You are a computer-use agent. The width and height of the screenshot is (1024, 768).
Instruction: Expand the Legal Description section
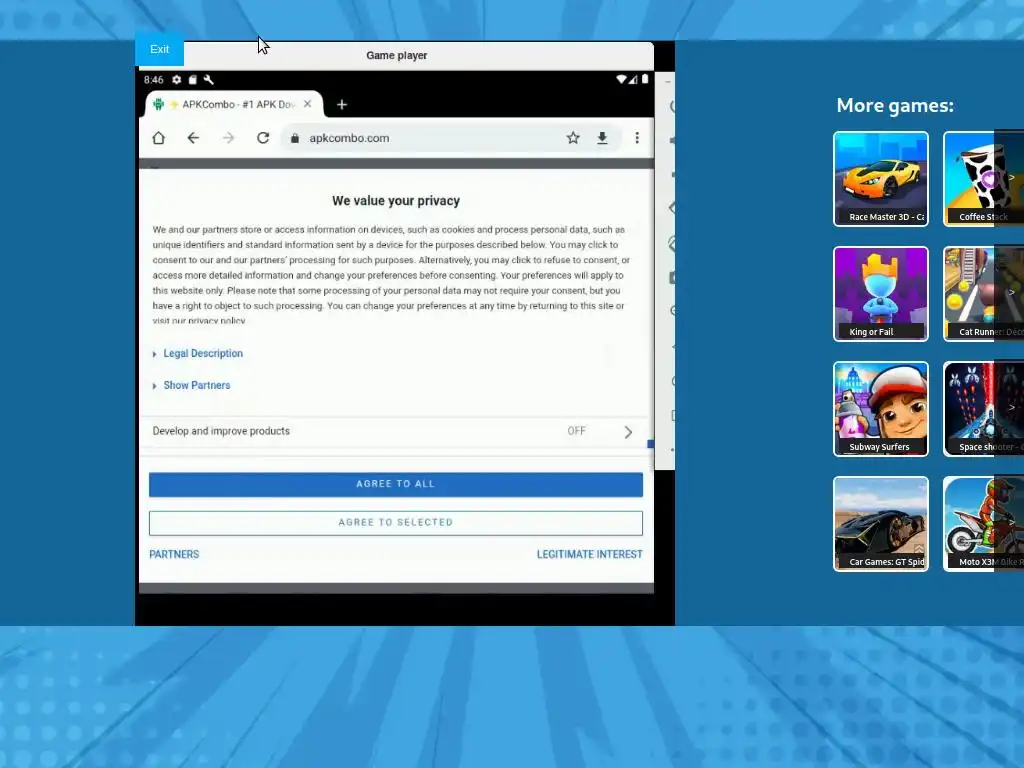(198, 353)
